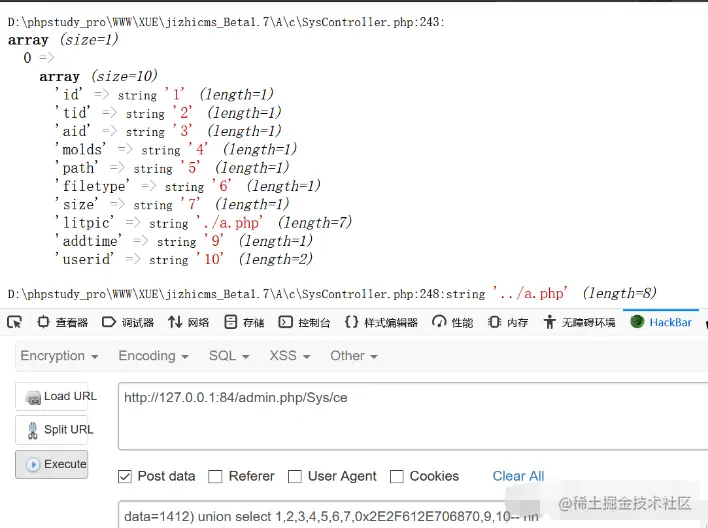Click the Accessibility (无障碍环境) person icon

tap(550, 322)
